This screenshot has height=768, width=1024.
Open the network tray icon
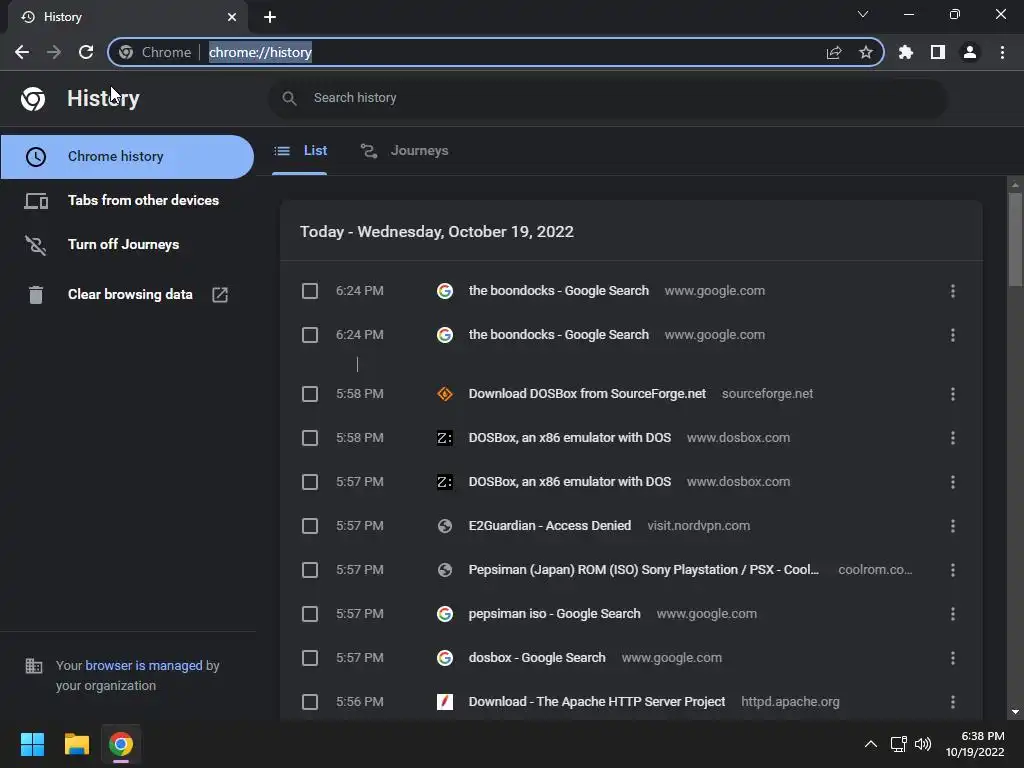pos(899,744)
